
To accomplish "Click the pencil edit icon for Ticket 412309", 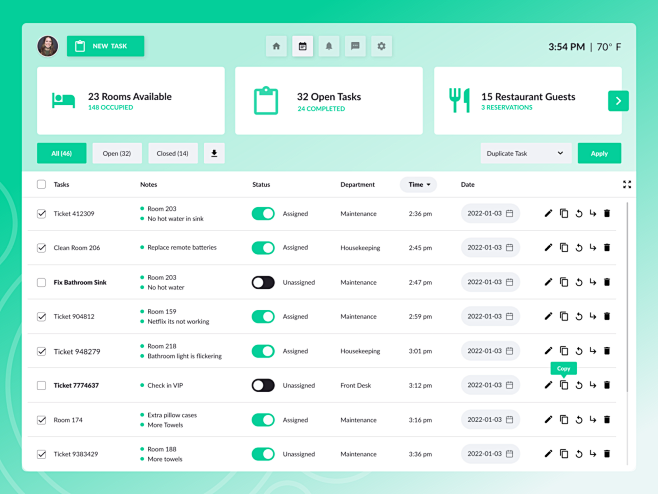I will click(548, 213).
